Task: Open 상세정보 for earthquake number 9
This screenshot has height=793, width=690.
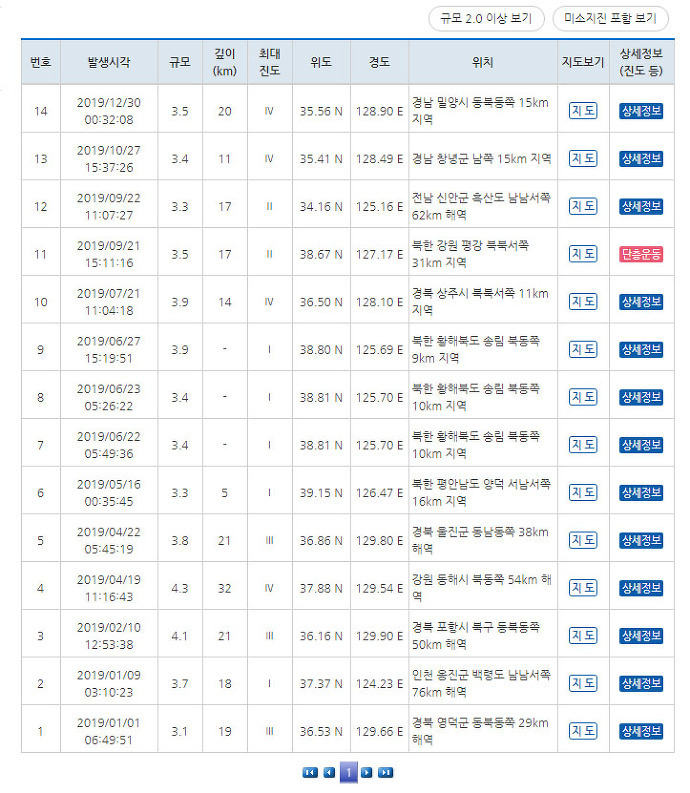Action: (x=641, y=349)
